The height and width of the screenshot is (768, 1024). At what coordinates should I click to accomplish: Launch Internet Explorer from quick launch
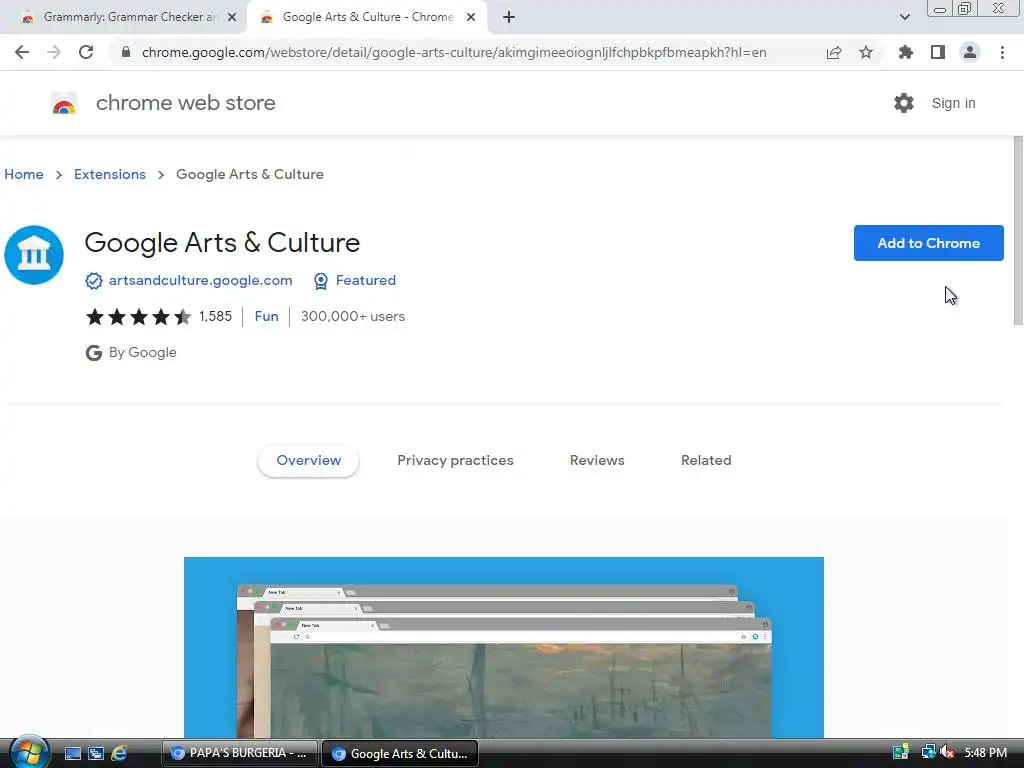tap(119, 754)
